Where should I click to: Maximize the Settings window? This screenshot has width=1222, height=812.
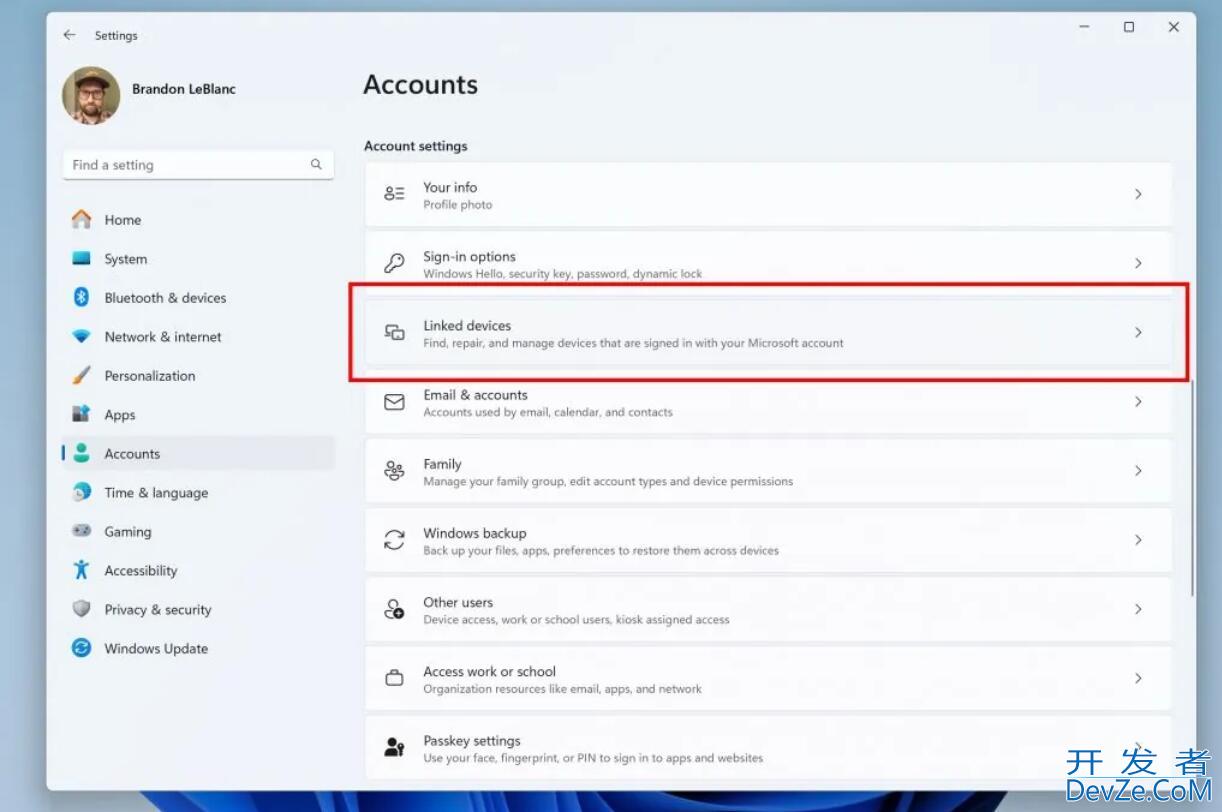pos(1129,28)
